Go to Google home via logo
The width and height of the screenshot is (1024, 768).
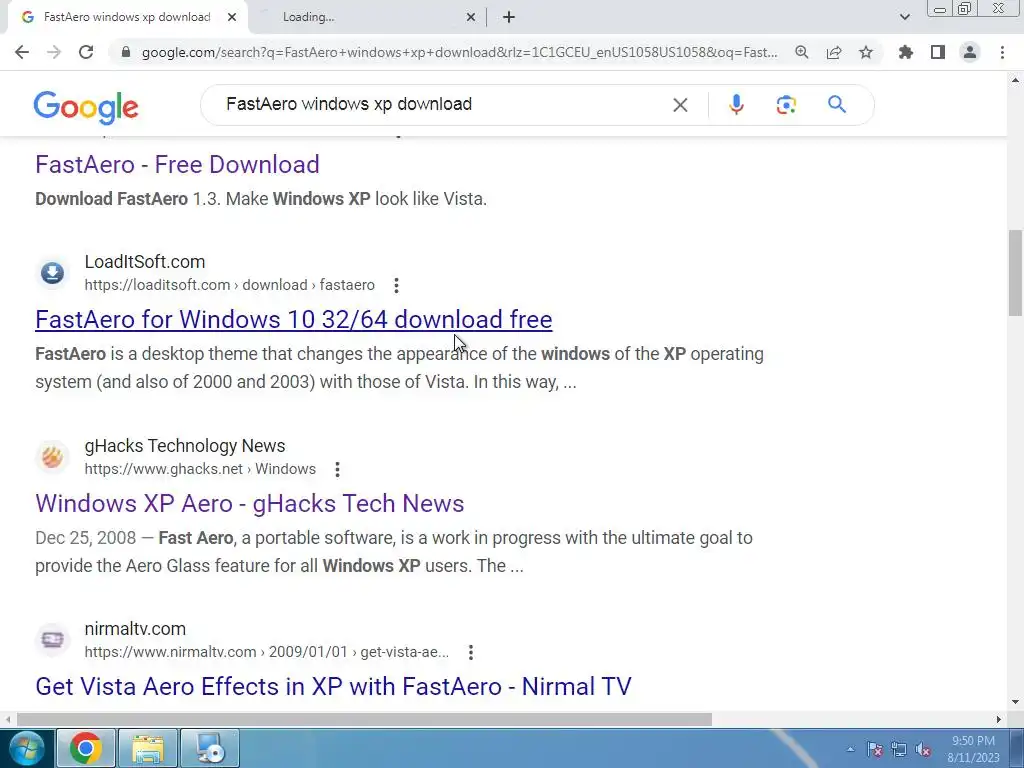(86, 106)
